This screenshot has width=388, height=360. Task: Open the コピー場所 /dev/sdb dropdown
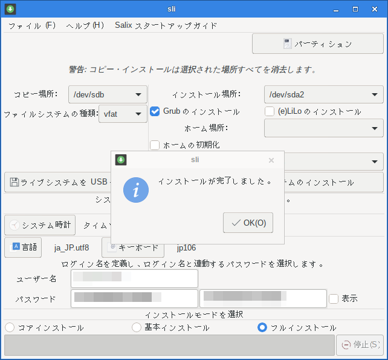tap(108, 95)
